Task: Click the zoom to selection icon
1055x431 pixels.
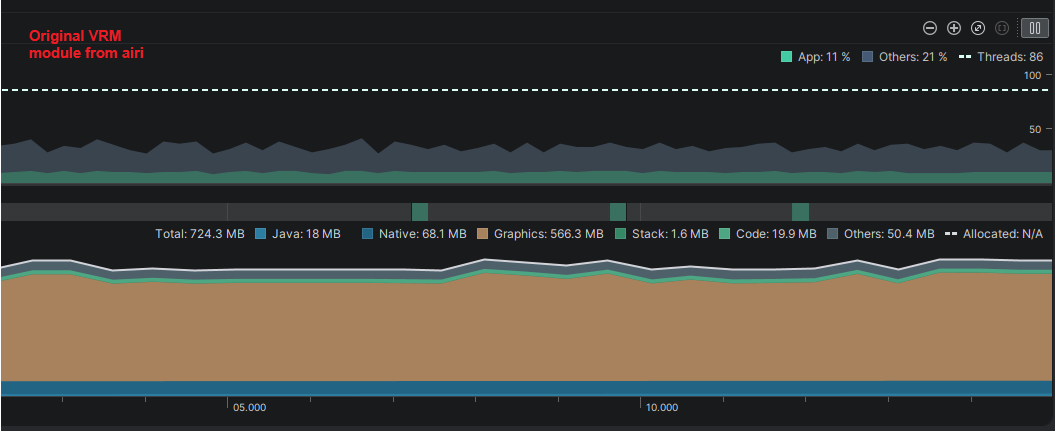Action: tap(1001, 28)
